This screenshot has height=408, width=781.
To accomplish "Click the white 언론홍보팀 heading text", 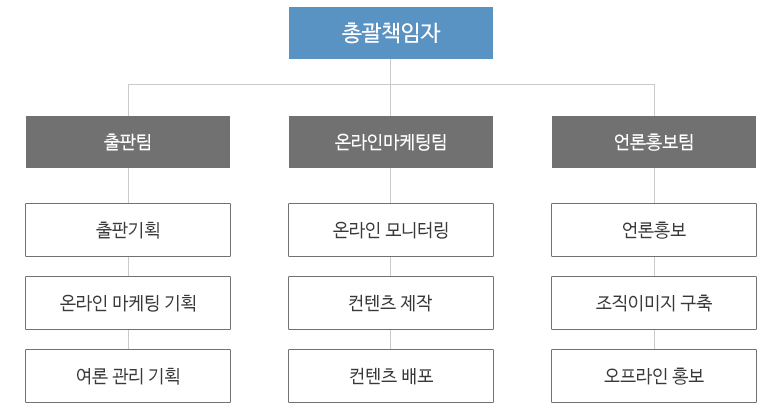I will pos(653,142).
